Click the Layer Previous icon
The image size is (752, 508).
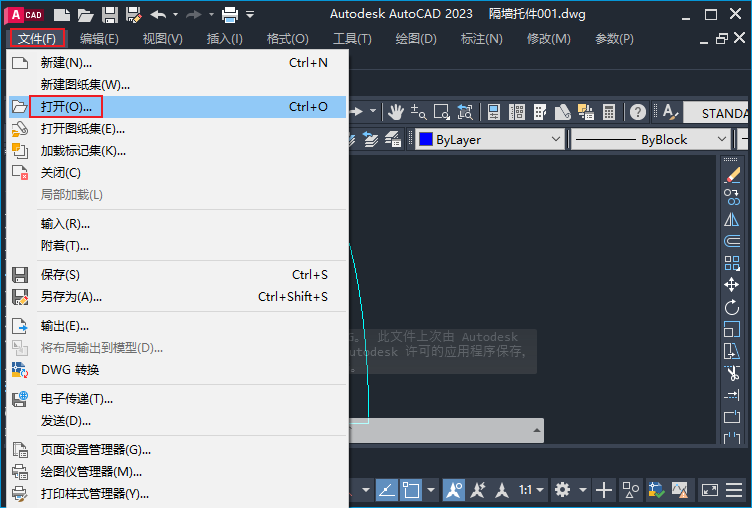(370, 140)
